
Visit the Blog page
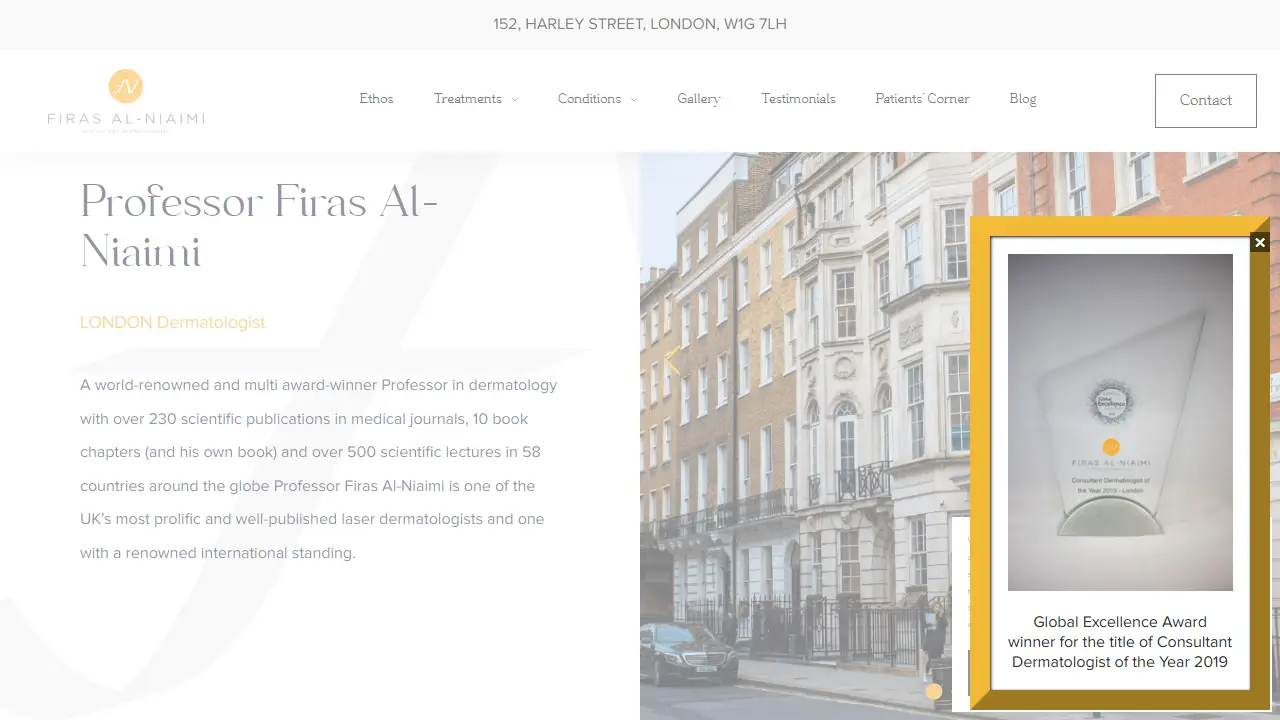coord(1023,99)
